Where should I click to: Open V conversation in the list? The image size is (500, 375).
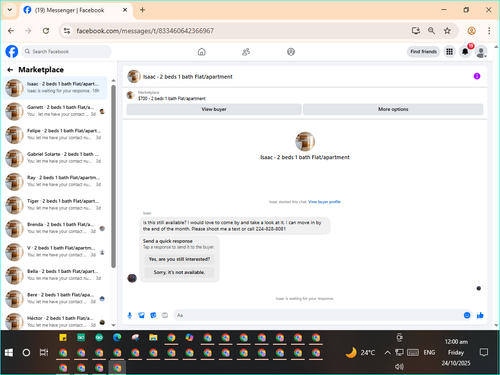[x=55, y=251]
